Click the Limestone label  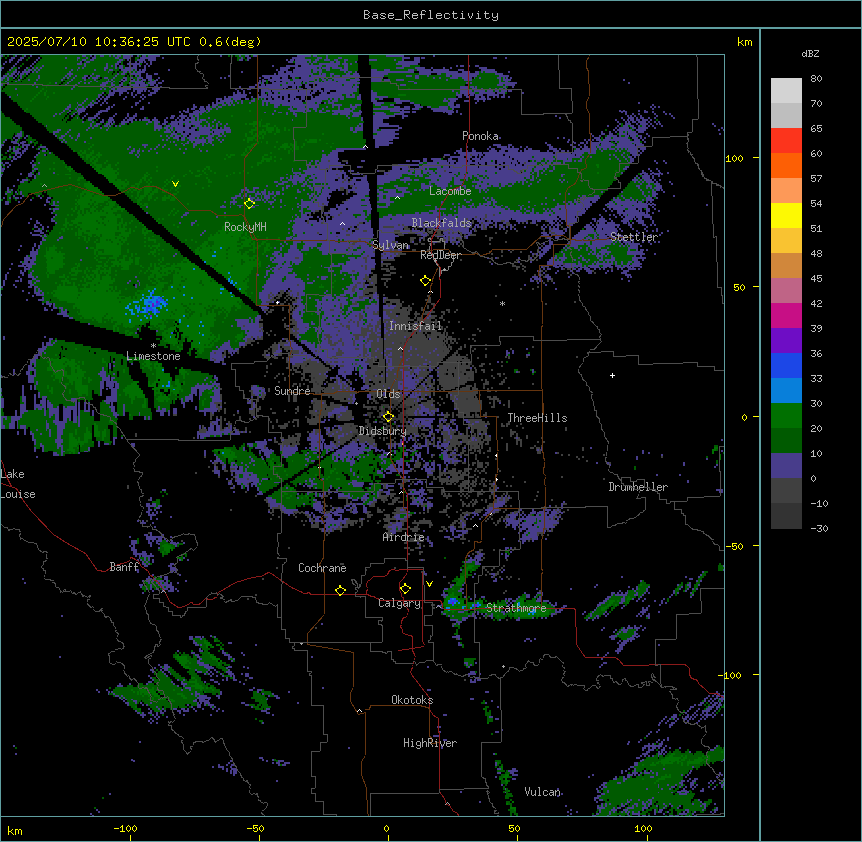click(153, 356)
